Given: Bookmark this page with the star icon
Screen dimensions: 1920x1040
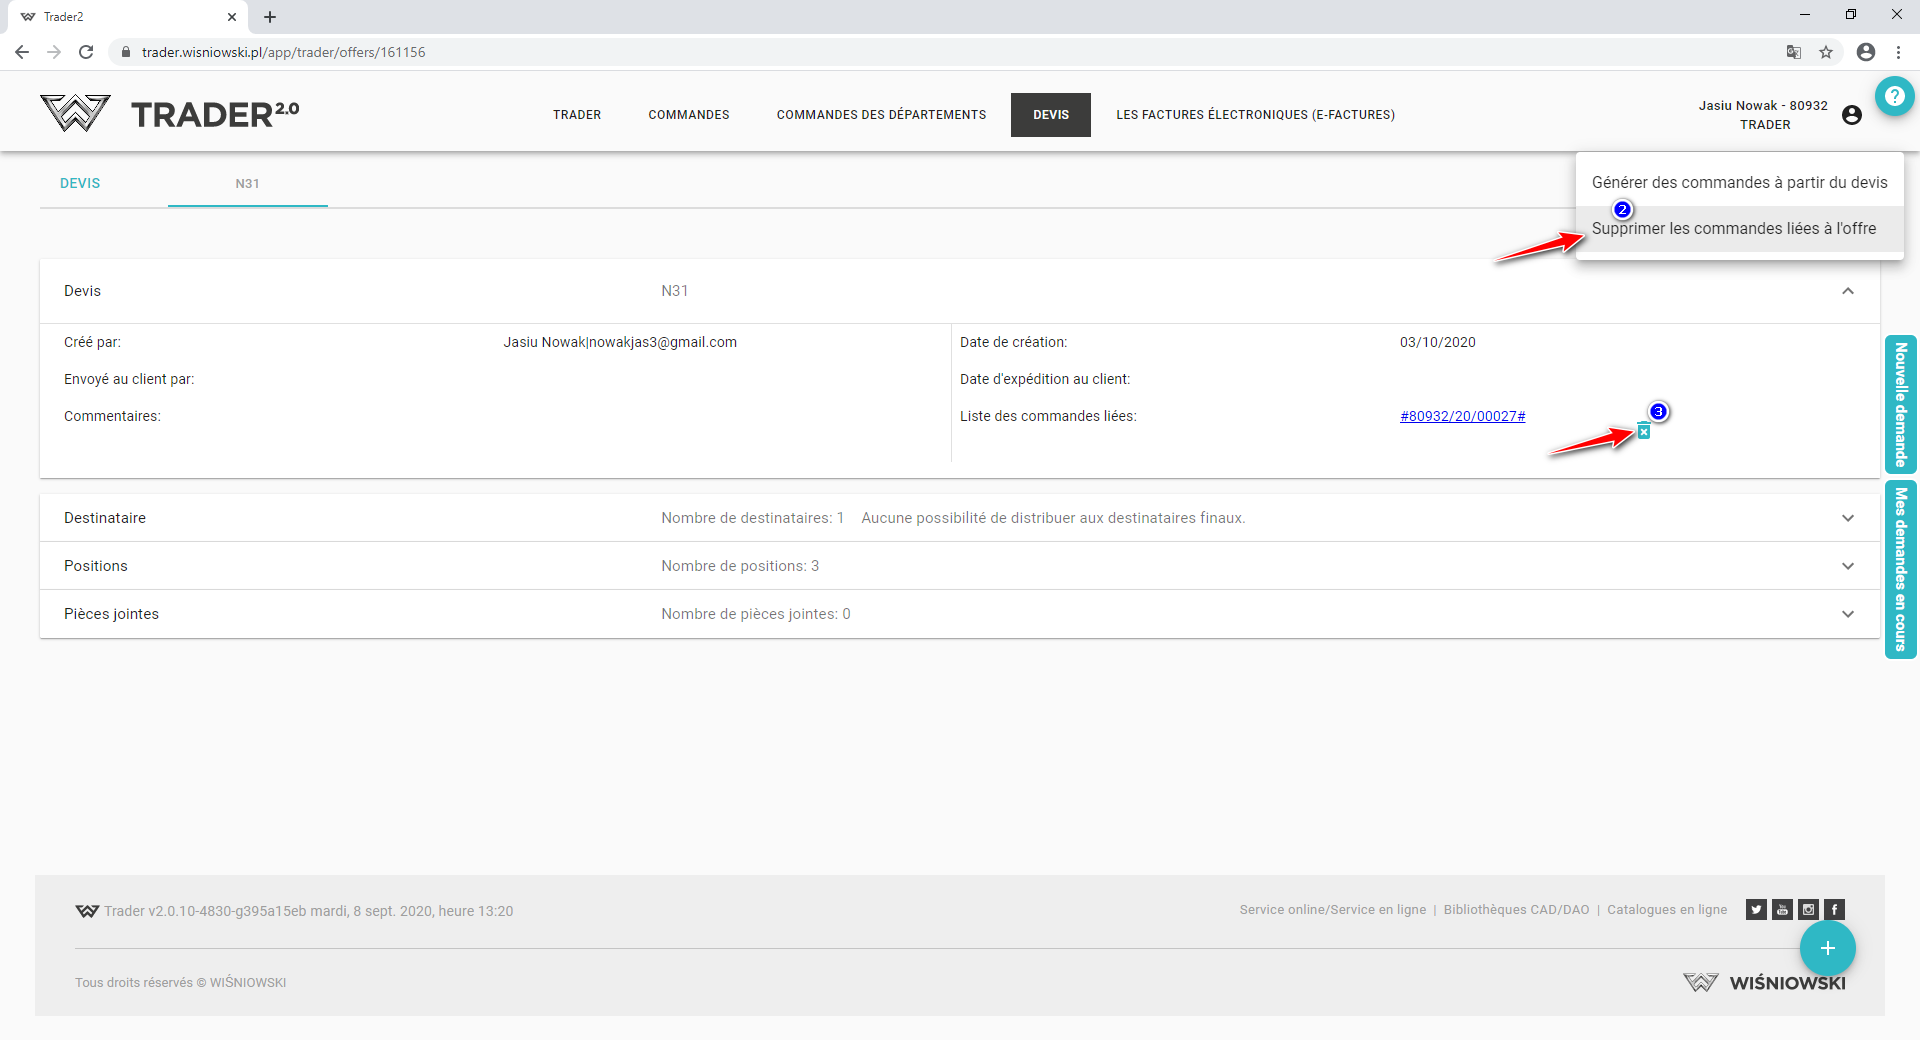Looking at the screenshot, I should (1826, 52).
